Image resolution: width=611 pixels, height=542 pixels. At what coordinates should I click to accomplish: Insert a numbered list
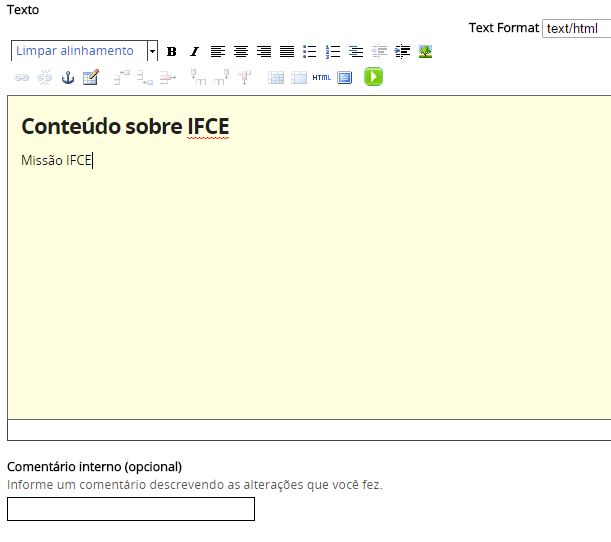(x=333, y=51)
